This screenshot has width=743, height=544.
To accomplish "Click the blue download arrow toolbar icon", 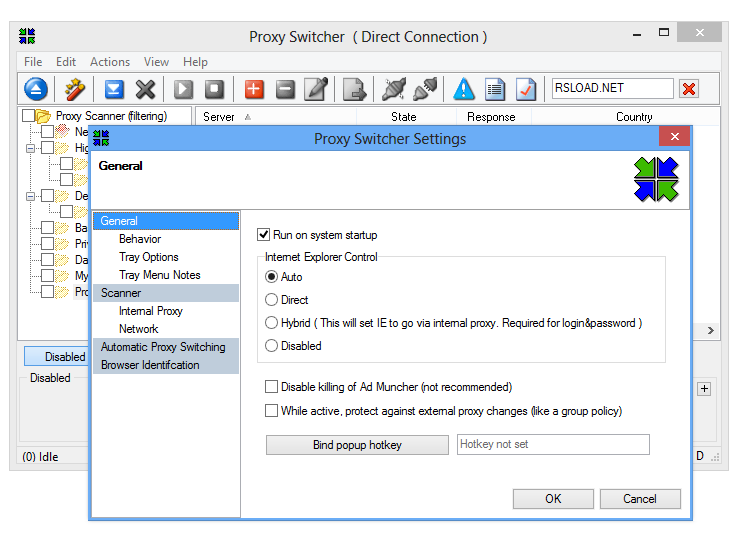I will click(114, 89).
